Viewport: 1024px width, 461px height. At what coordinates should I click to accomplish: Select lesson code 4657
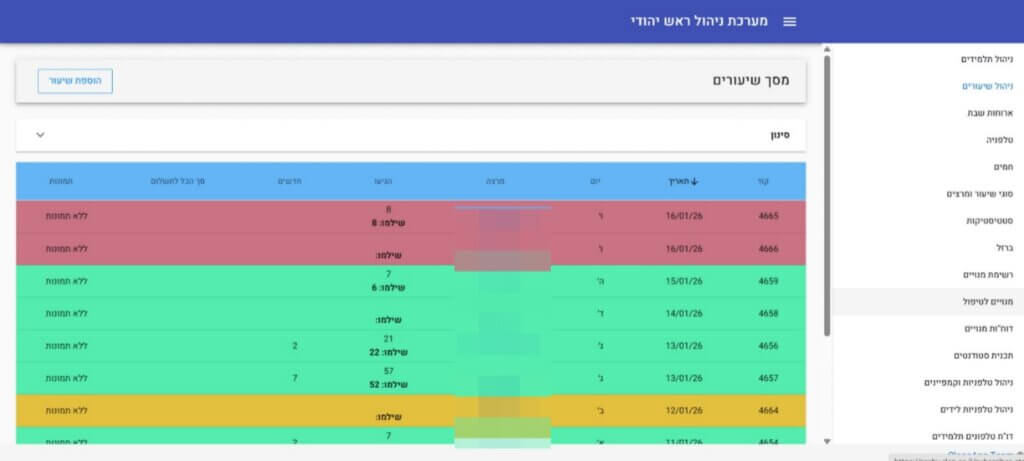coord(769,378)
